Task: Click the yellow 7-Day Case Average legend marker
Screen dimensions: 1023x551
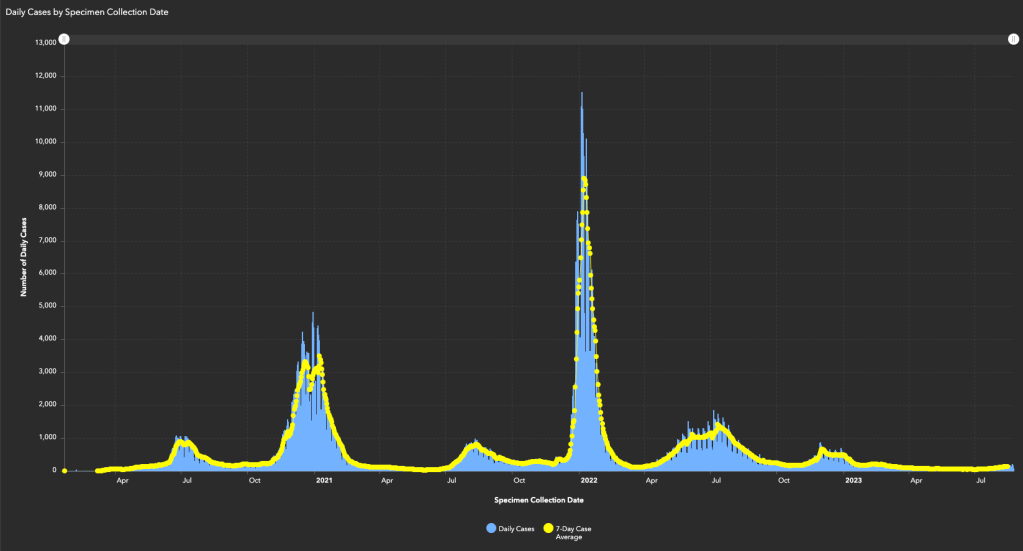Action: tap(547, 527)
